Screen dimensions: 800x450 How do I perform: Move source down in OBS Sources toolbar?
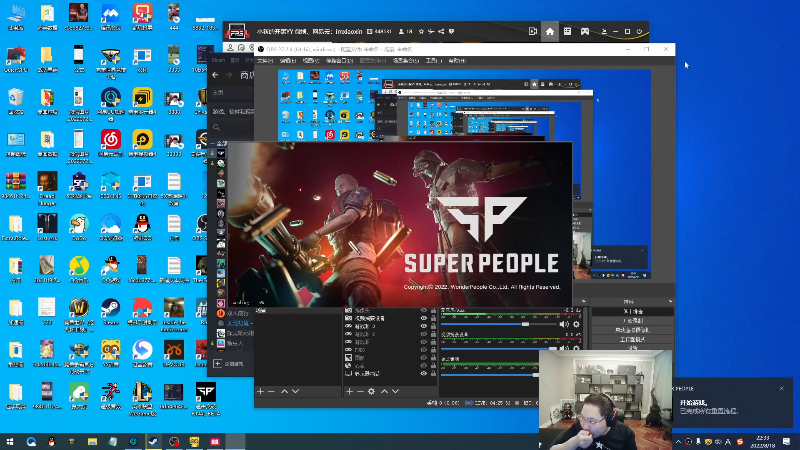tap(395, 391)
